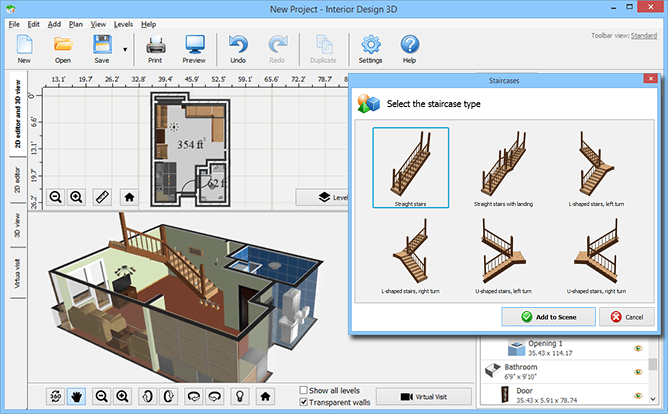Reset 2D plan view with home icon
Viewport: 668px width, 414px height.
[x=129, y=197]
